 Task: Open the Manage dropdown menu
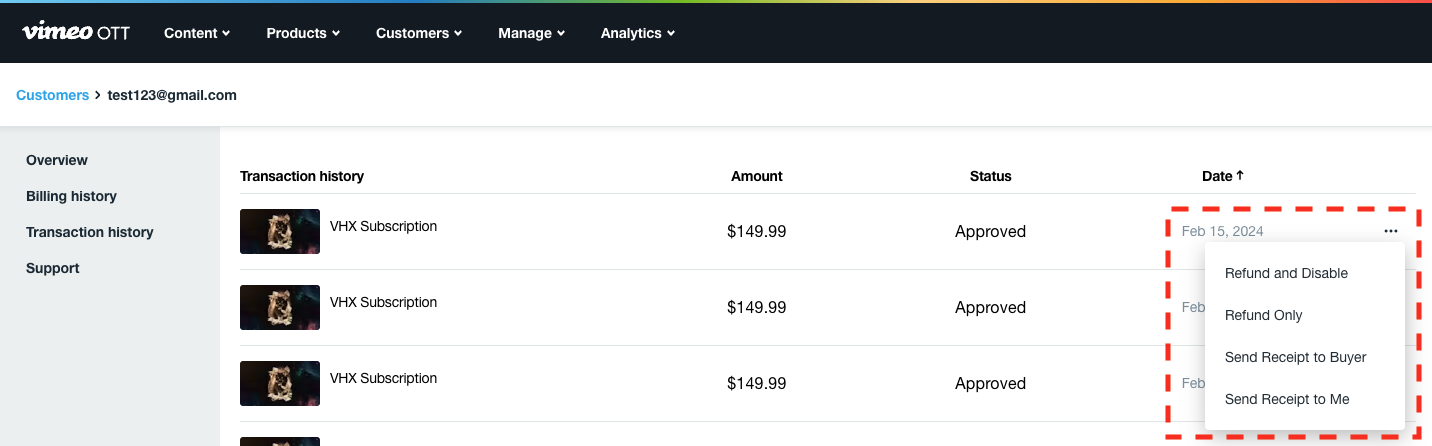click(531, 33)
